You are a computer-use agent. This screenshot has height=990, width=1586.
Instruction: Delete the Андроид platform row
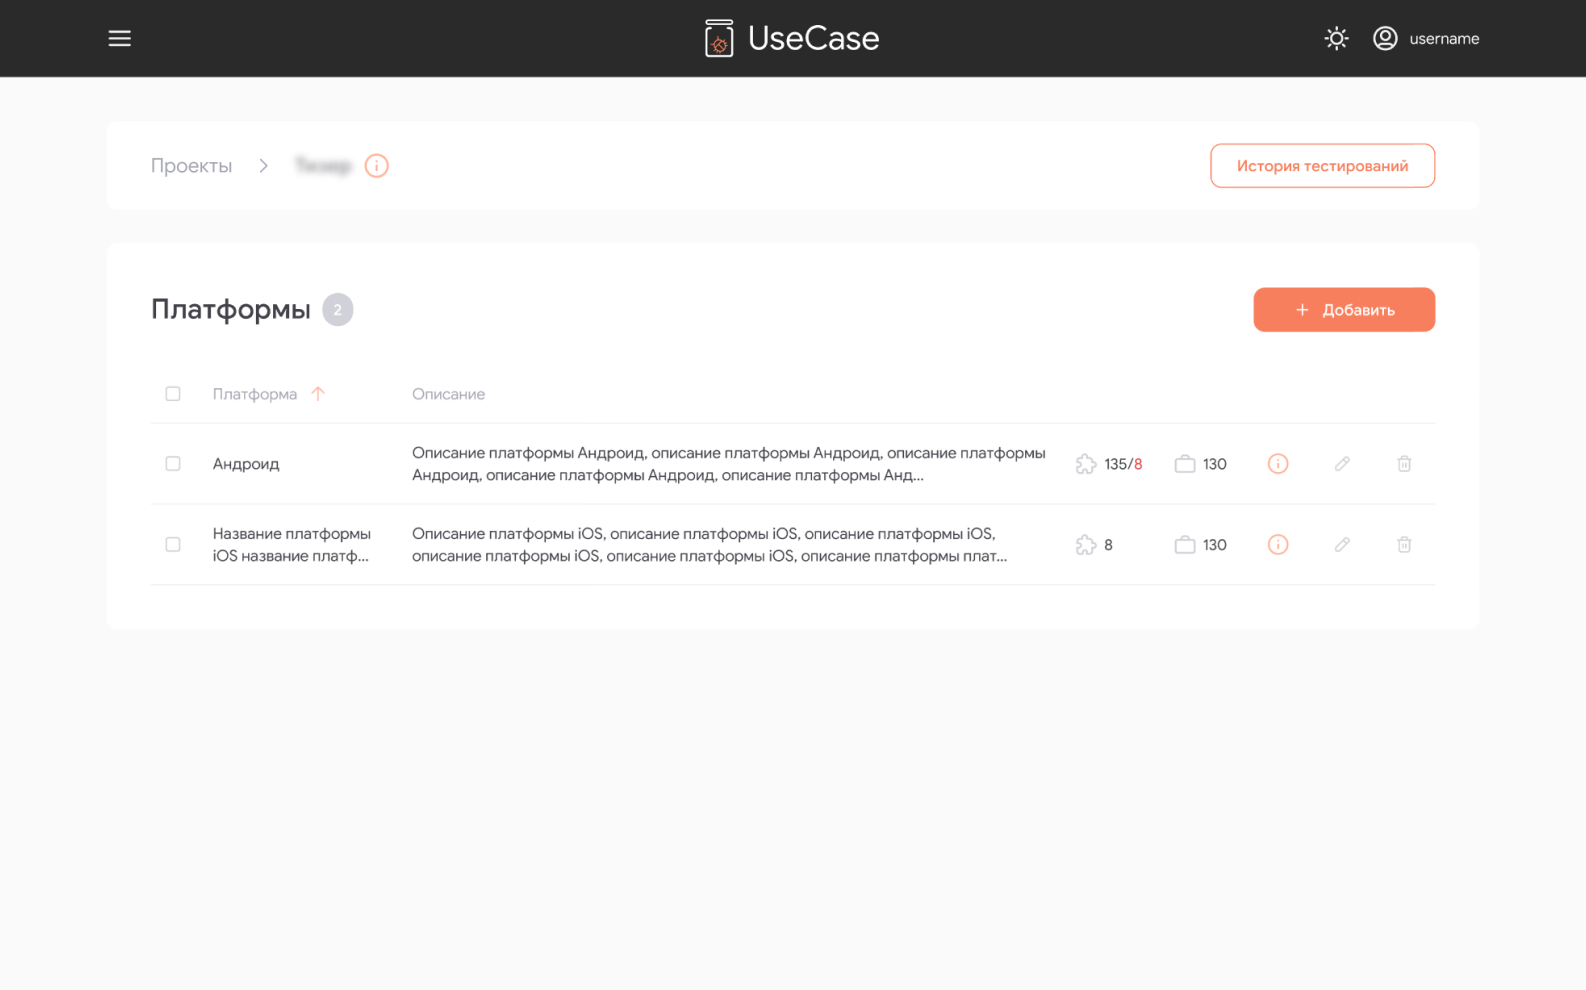(1404, 464)
